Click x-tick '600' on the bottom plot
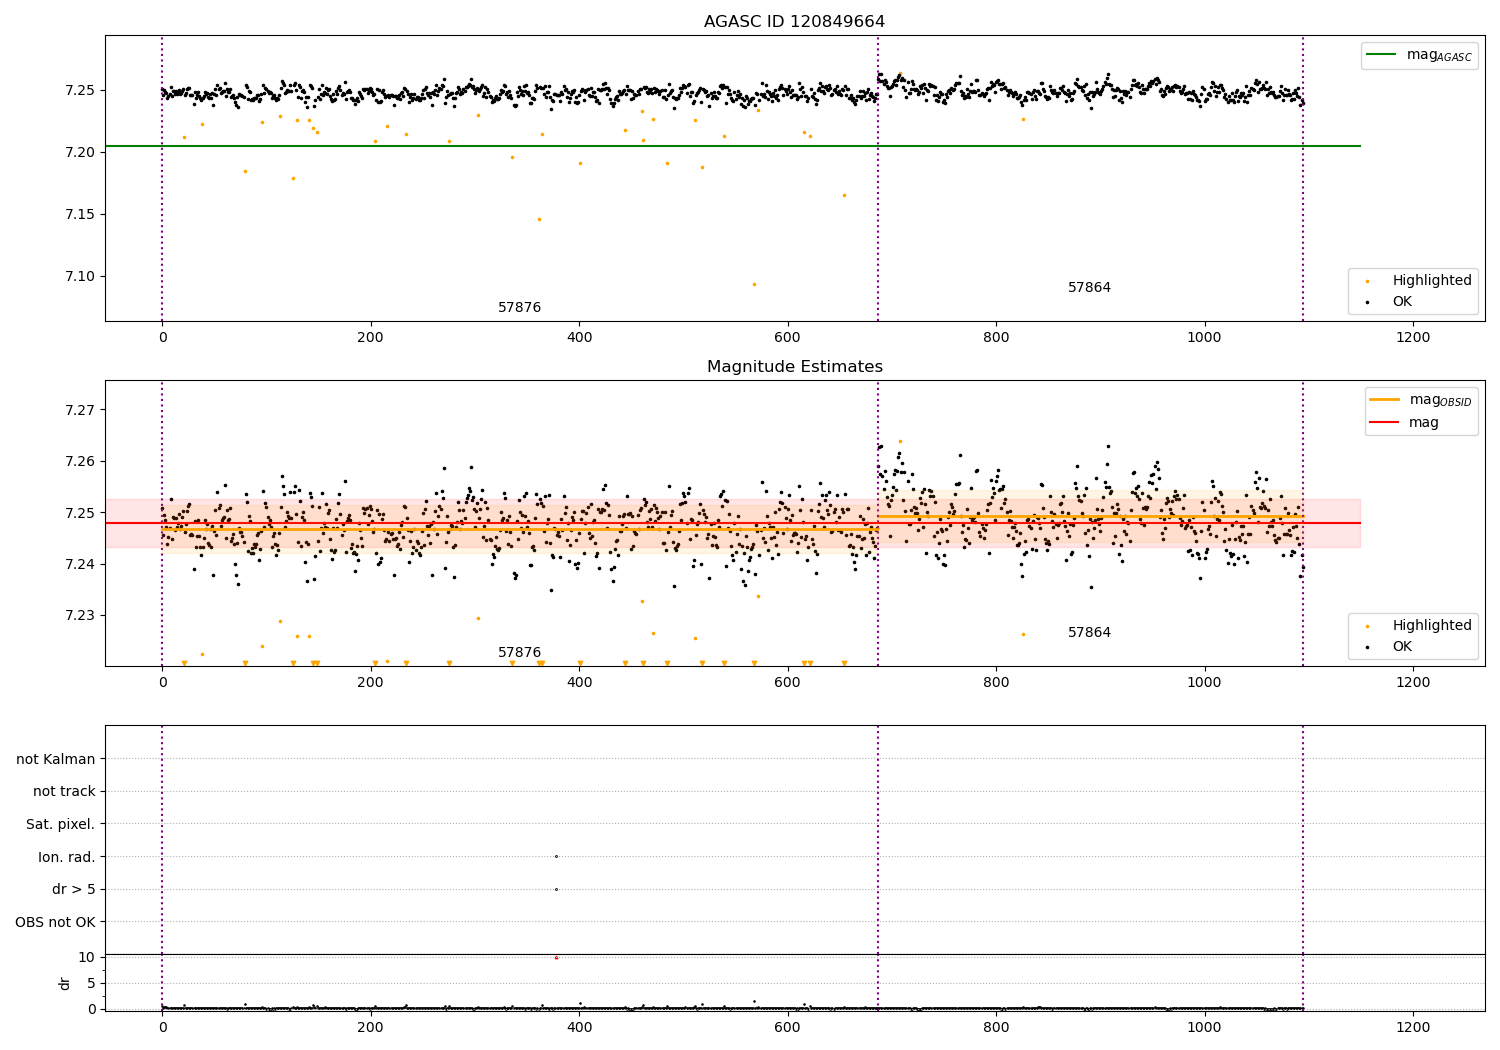Screen dimensions: 1500x1050 pyautogui.click(x=788, y=1027)
